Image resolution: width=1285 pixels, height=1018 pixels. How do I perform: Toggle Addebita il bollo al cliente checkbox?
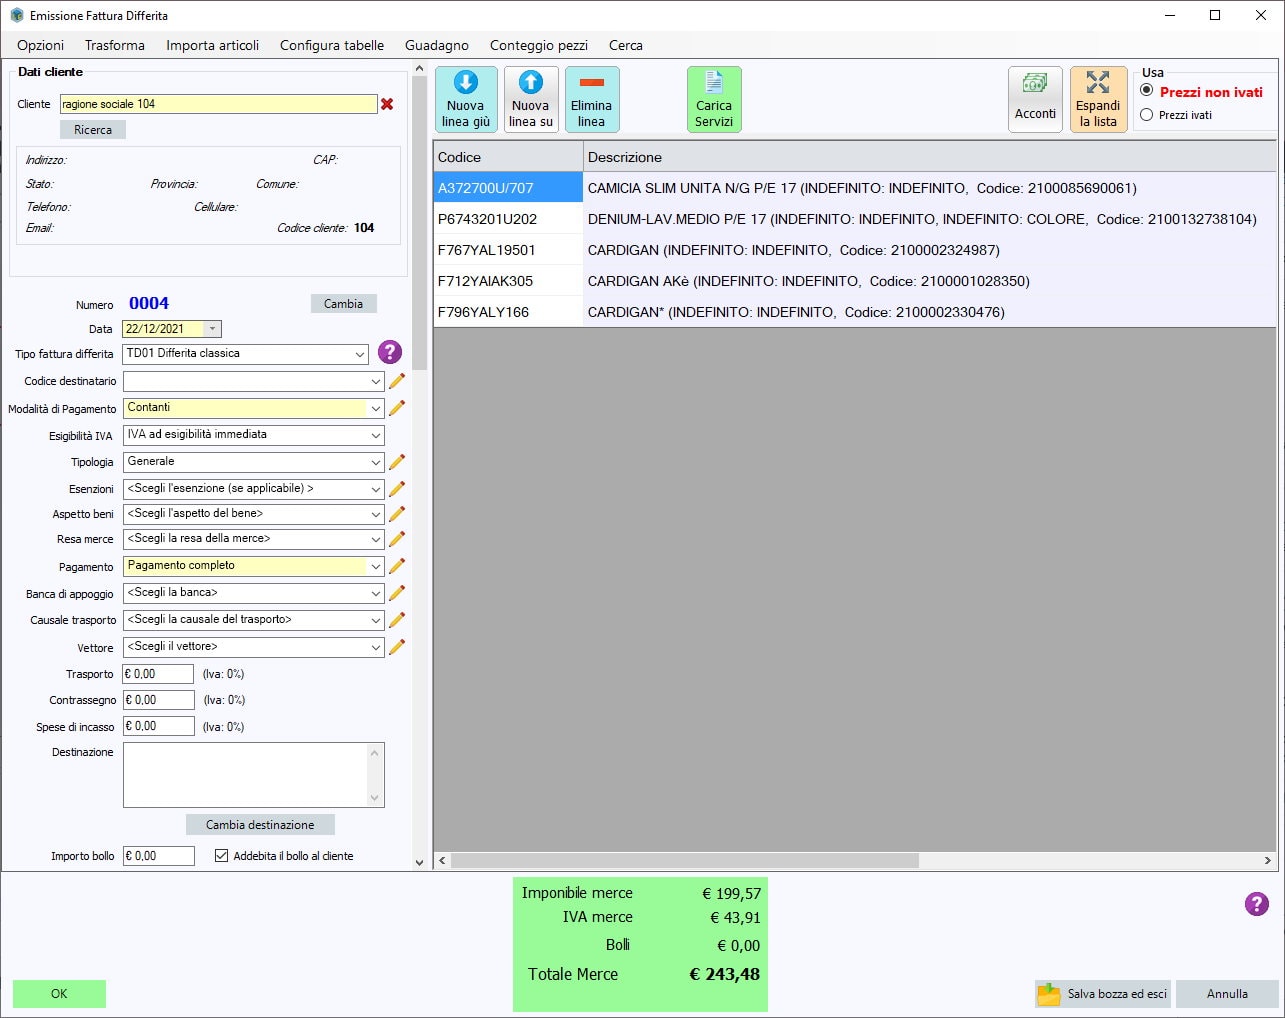[222, 856]
